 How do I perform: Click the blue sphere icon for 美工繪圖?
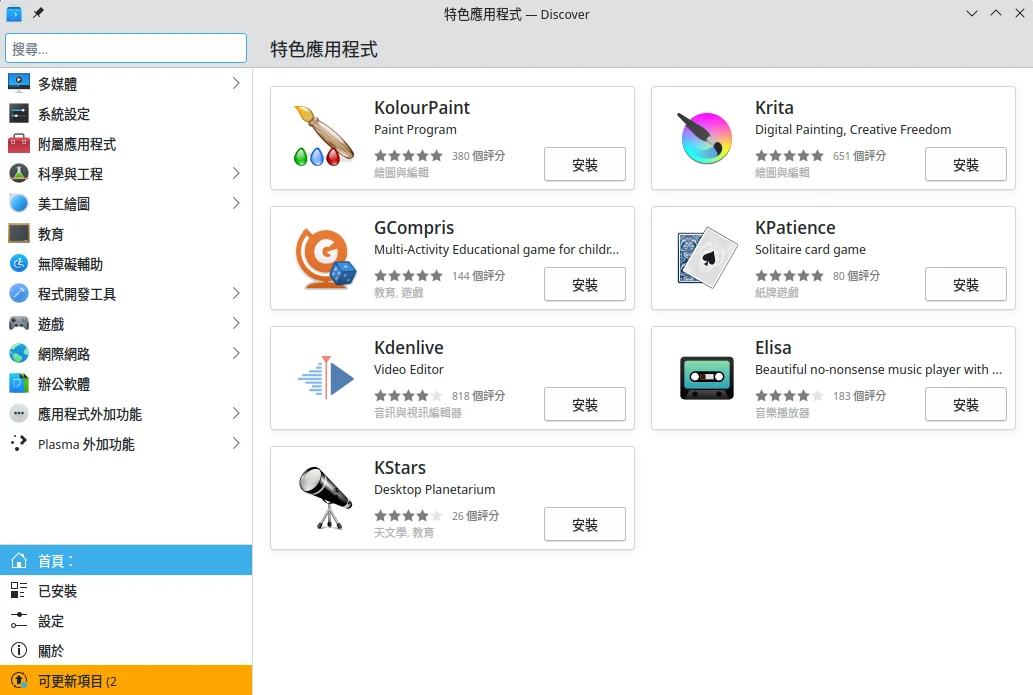click(x=19, y=204)
